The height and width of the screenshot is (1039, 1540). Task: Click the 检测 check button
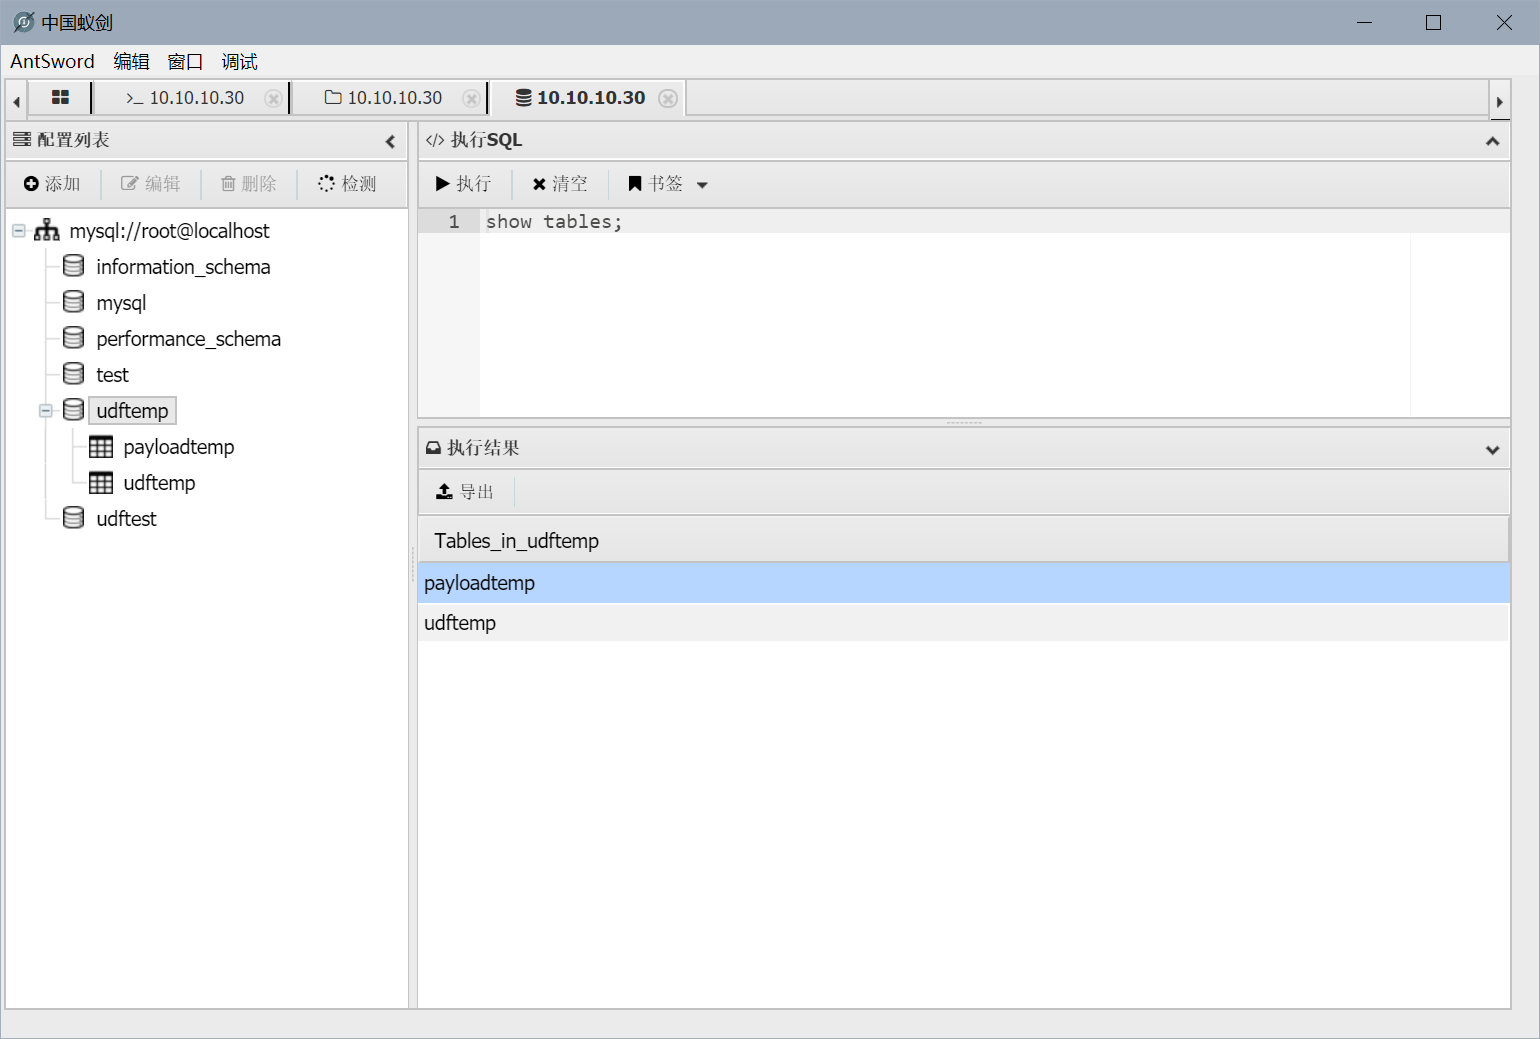[347, 184]
